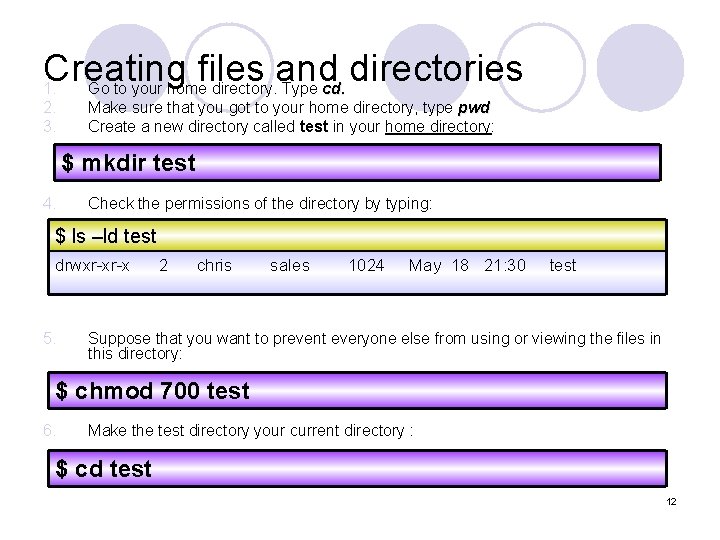720x540 pixels.
Task: Click the list number 5 bullet
Action: tap(48, 338)
